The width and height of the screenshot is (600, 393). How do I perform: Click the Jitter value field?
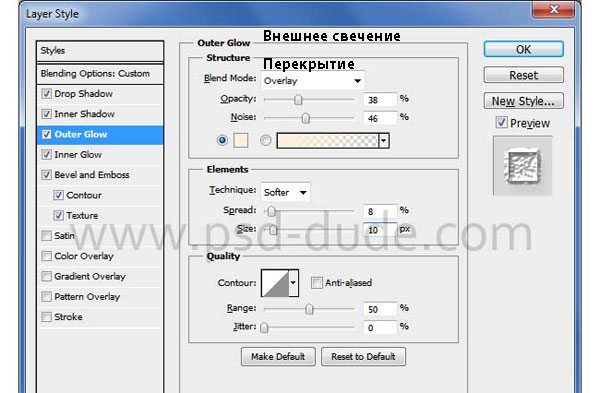point(380,328)
